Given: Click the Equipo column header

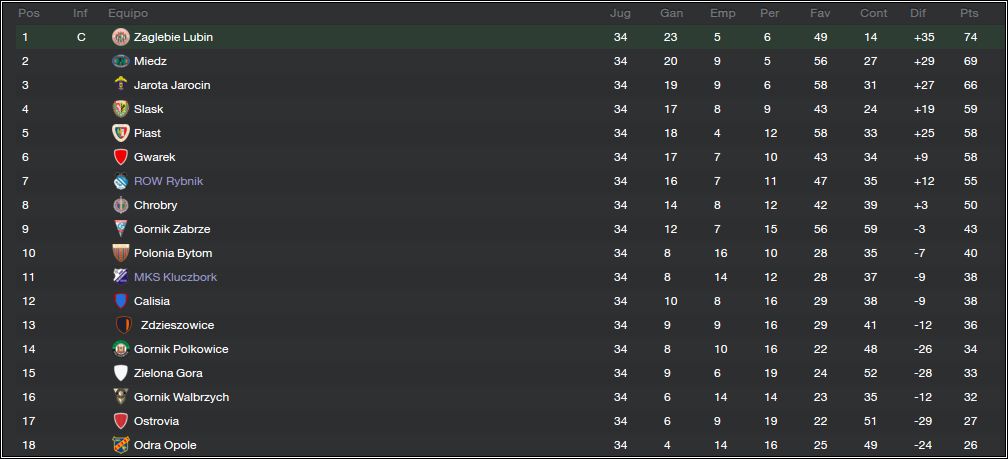Looking at the screenshot, I should 128,13.
